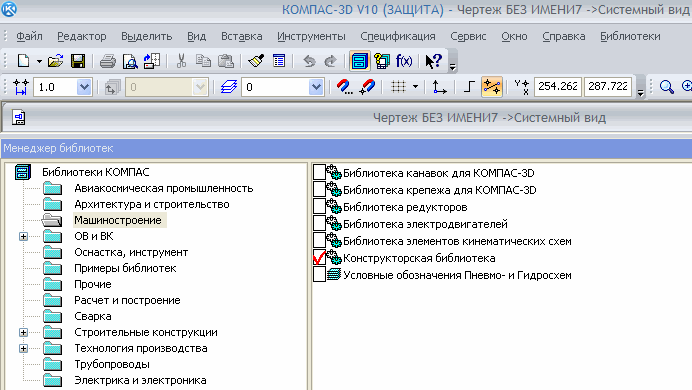Image resolution: width=692 pixels, height=390 pixels.
Task: Check Библиотека канавок для КОМПАС-3D
Action: (x=319, y=172)
